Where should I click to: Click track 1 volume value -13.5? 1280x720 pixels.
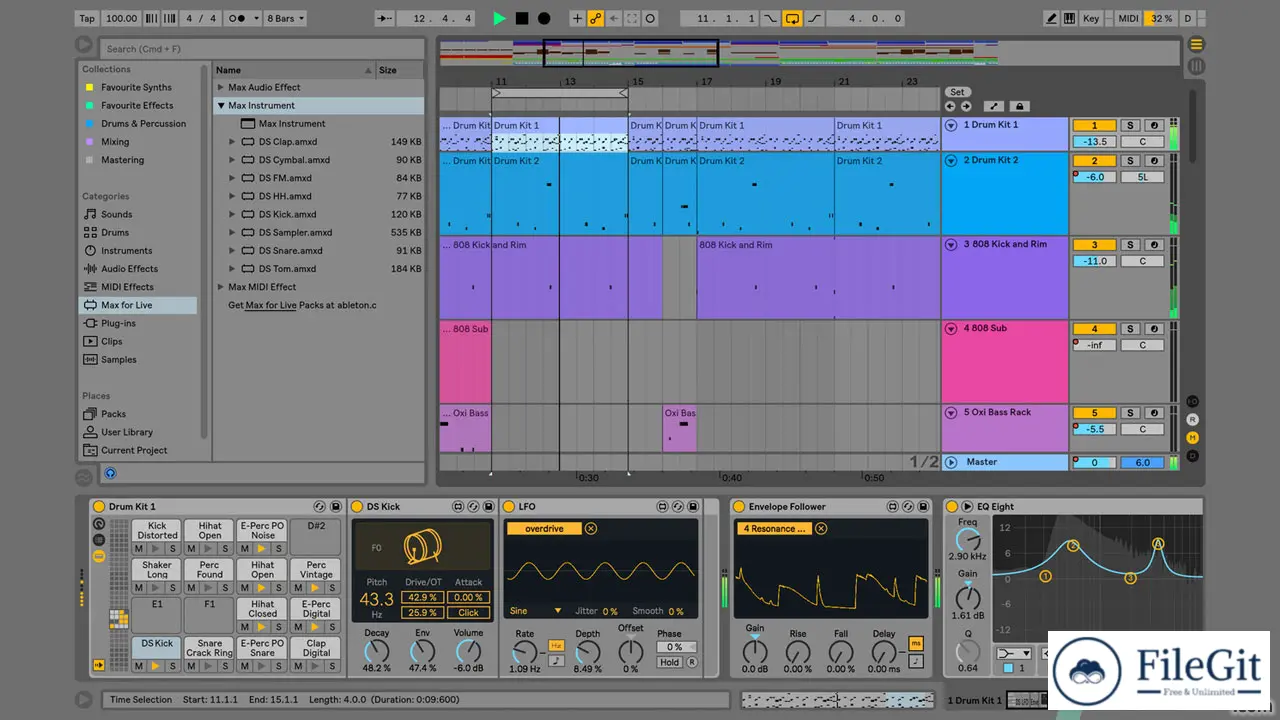click(x=1094, y=142)
